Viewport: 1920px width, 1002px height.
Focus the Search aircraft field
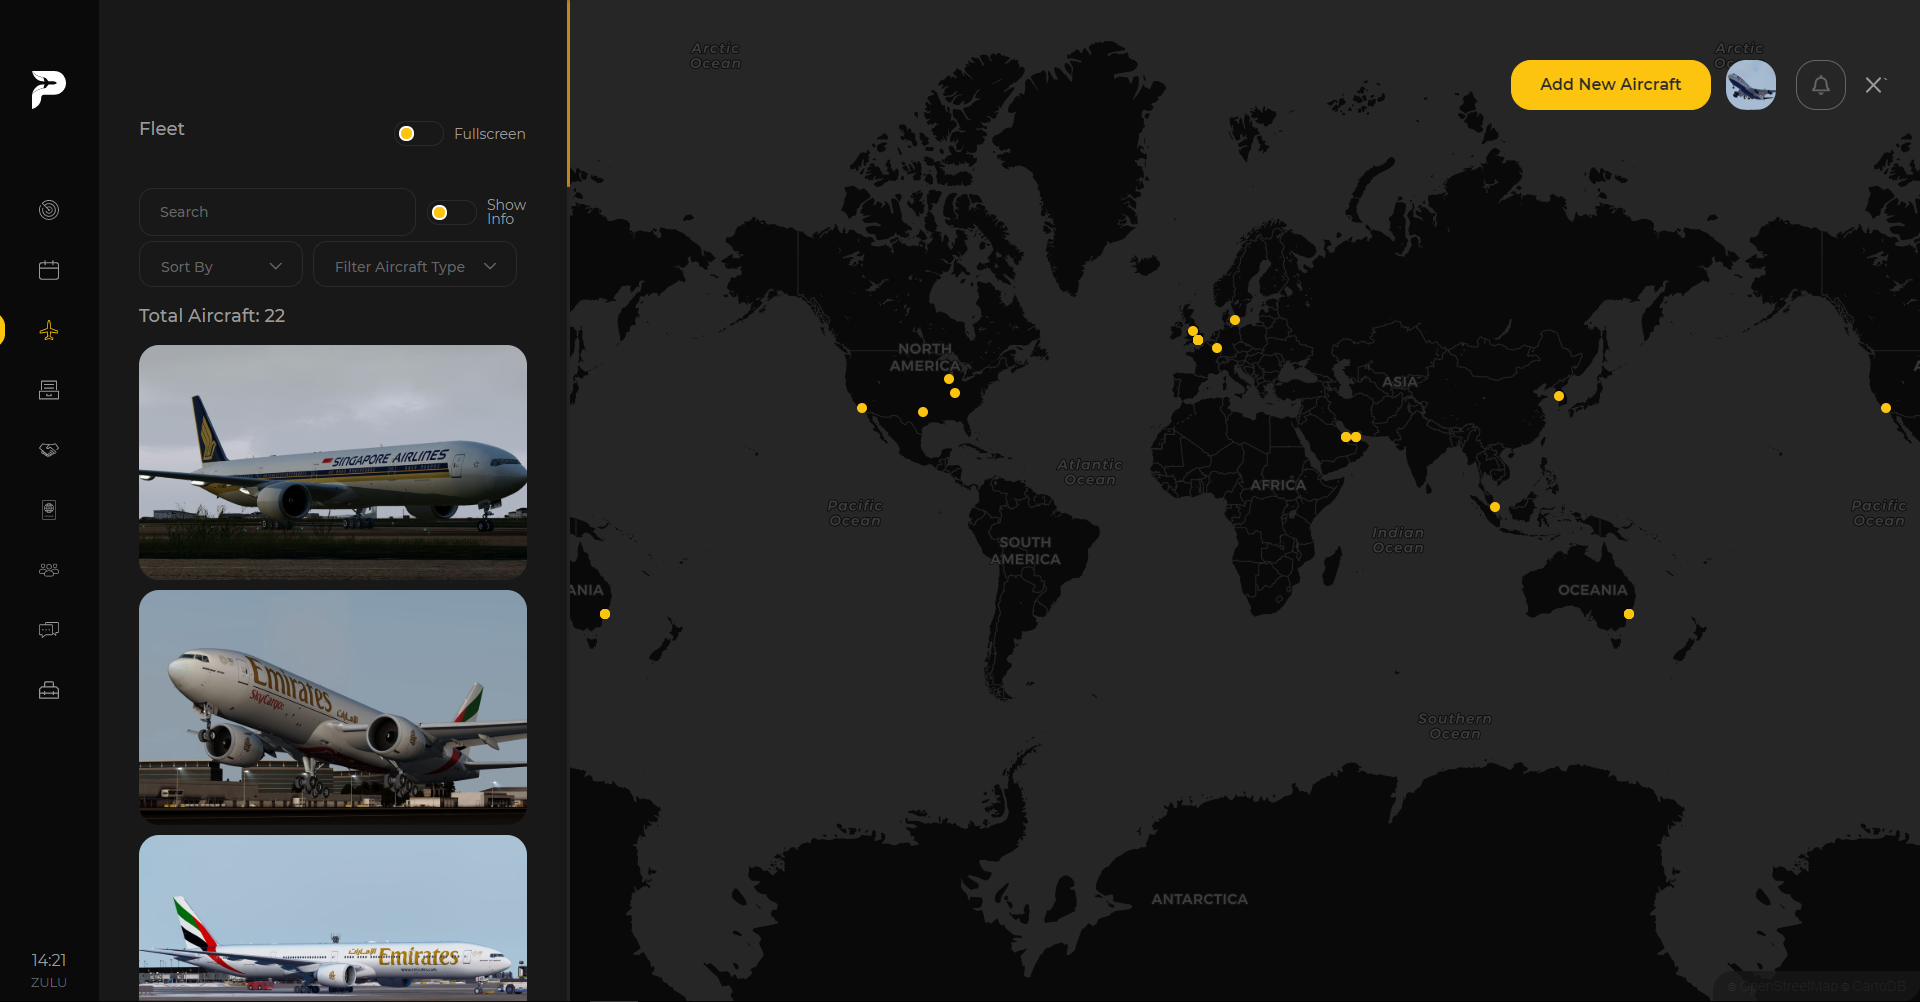[277, 212]
